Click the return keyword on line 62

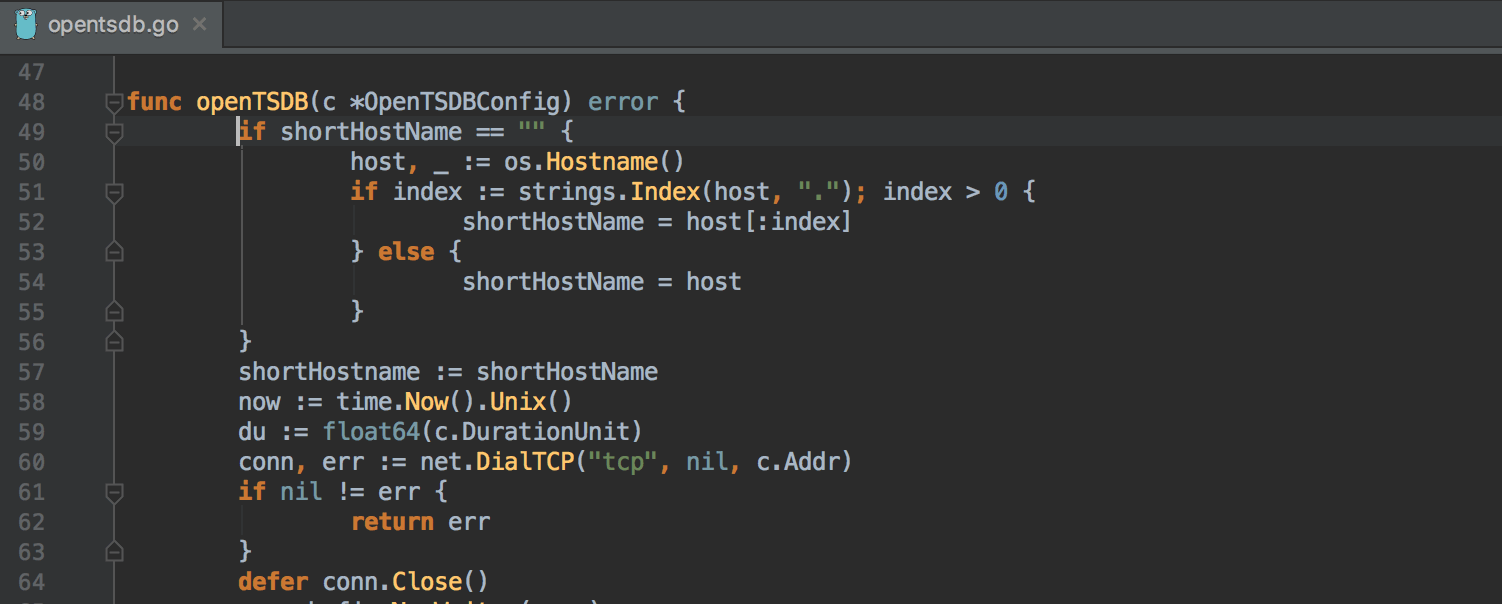tap(392, 522)
